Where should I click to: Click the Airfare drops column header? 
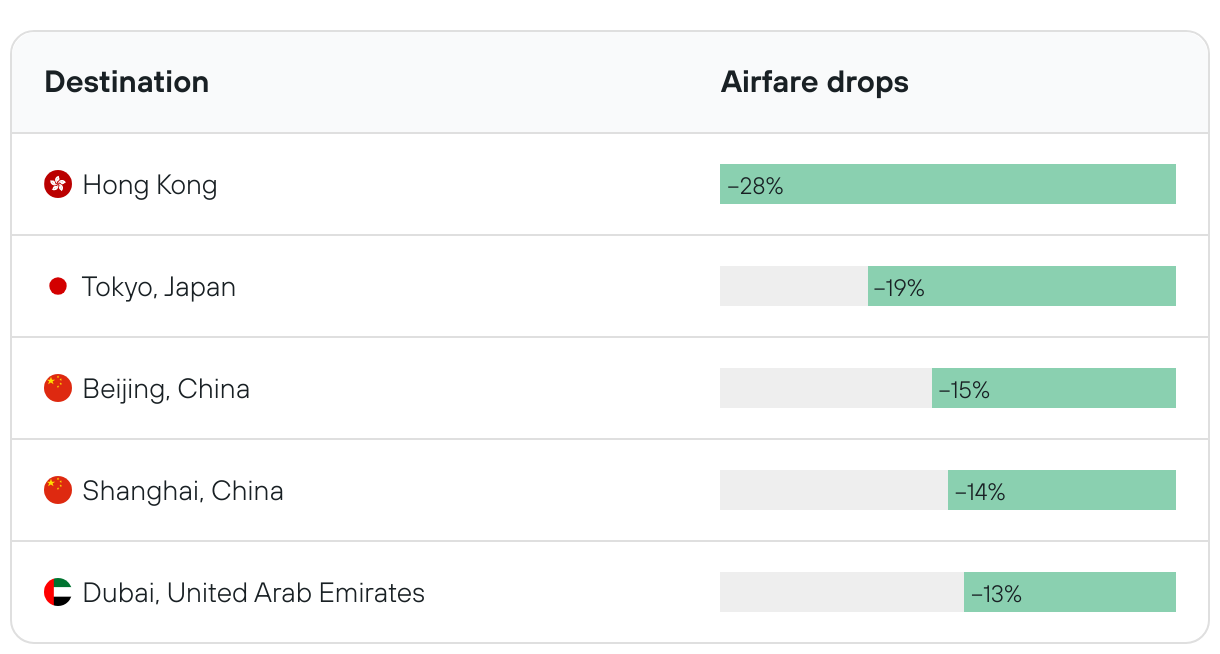point(814,82)
